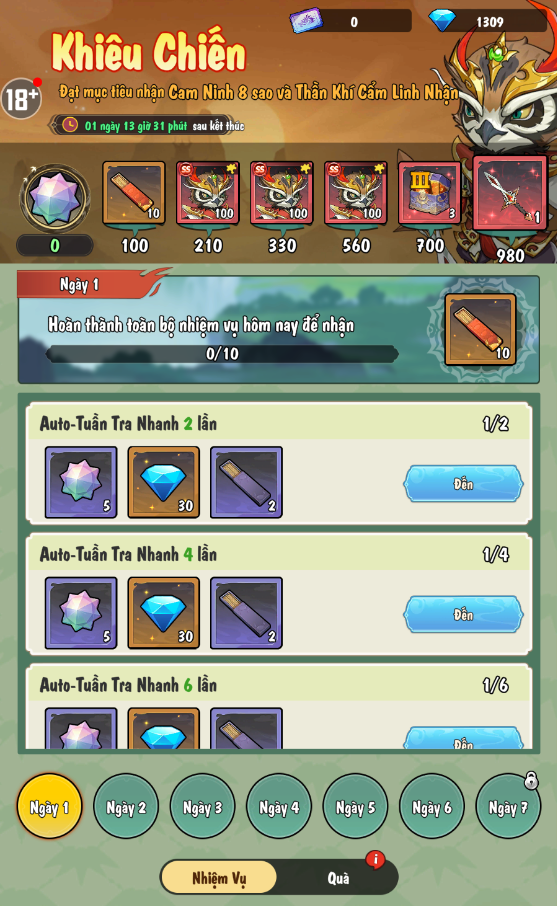
Task: Inspect the SS owl hero reward at 560
Action: (356, 192)
